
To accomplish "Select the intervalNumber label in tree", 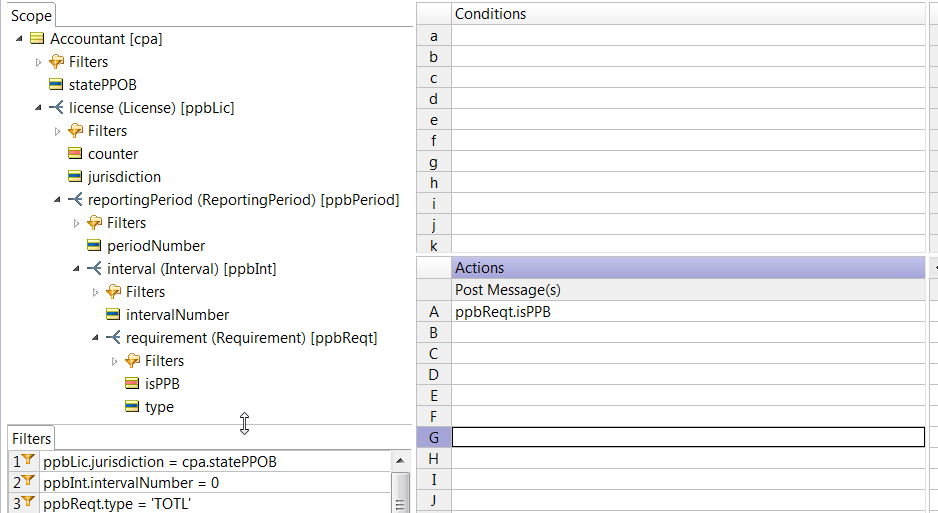I will [178, 314].
